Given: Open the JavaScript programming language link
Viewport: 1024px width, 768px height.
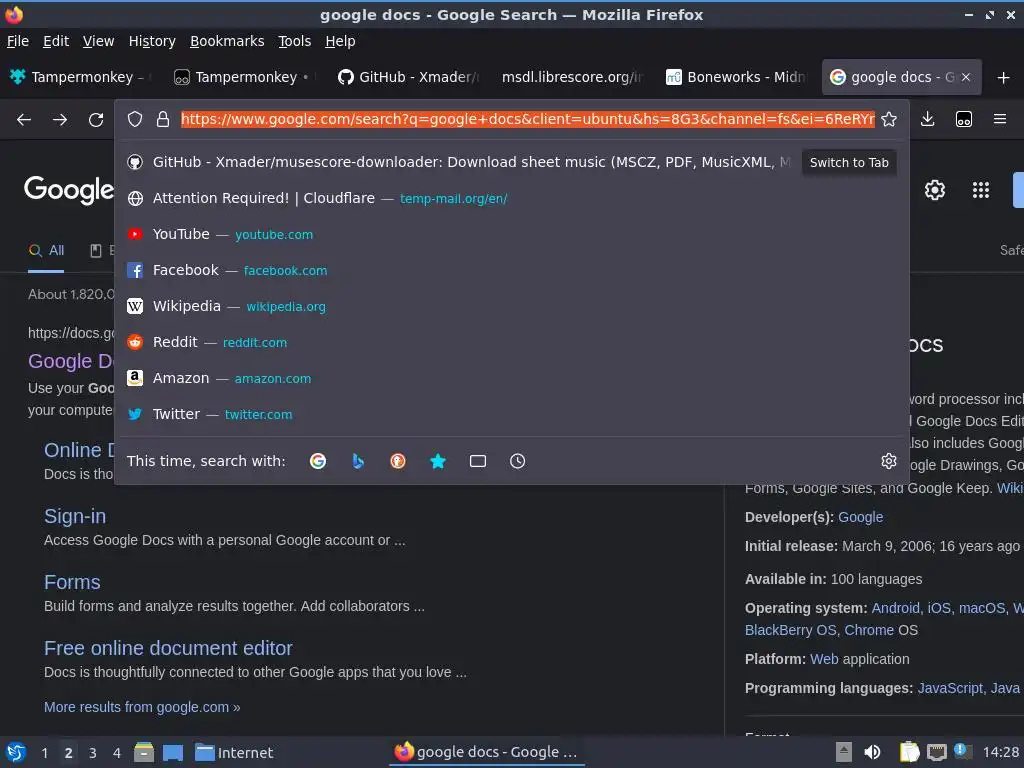Looking at the screenshot, I should pos(950,688).
